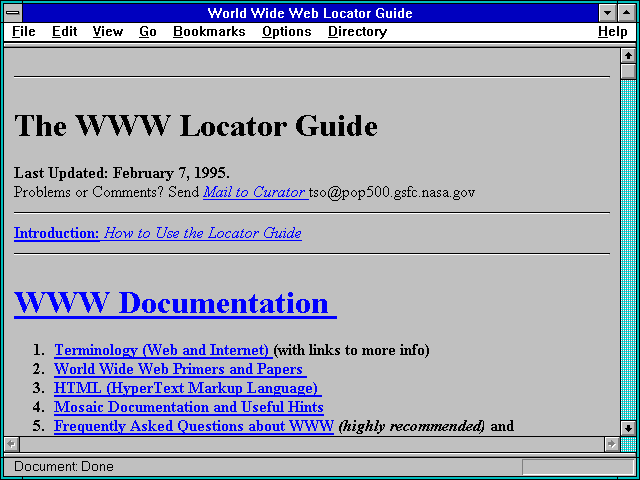This screenshot has height=480, width=640.
Task: Open the Directory menu
Action: [358, 32]
